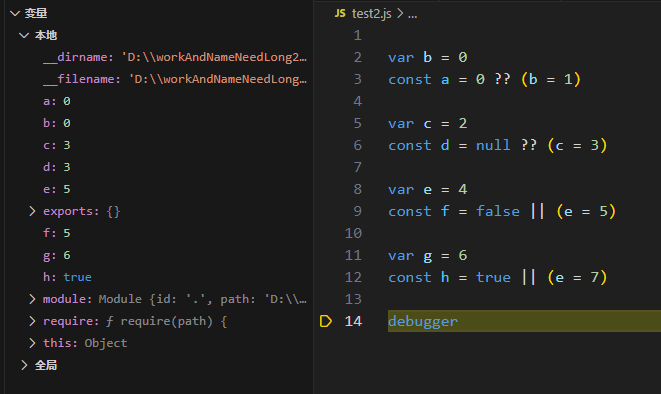Viewport: 661px width, 394px height.
Task: Click line number 3 in the gutter
Action: point(357,79)
